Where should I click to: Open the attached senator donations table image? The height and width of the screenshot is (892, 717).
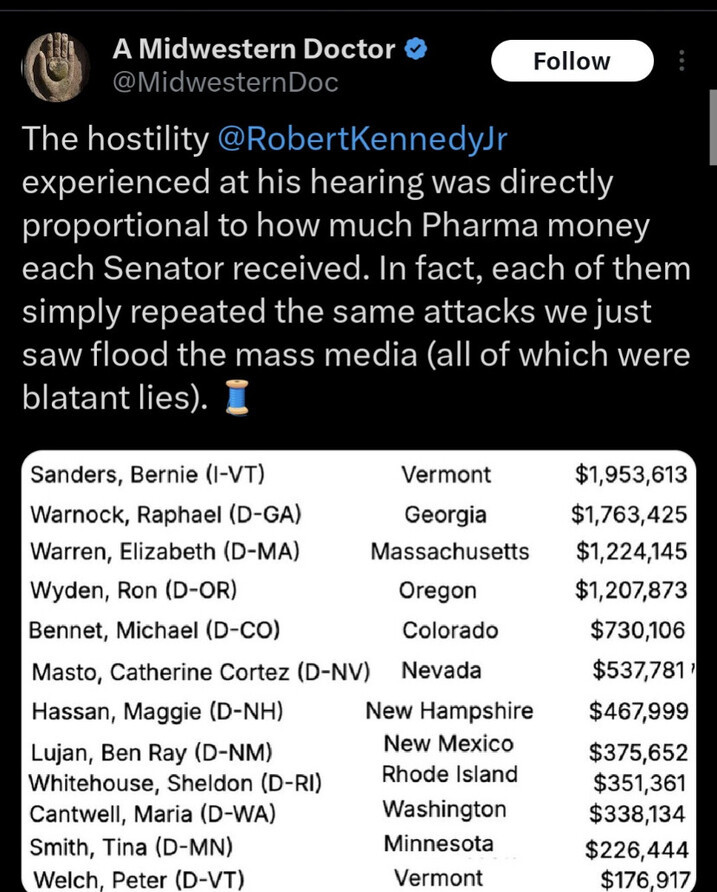tap(358, 671)
